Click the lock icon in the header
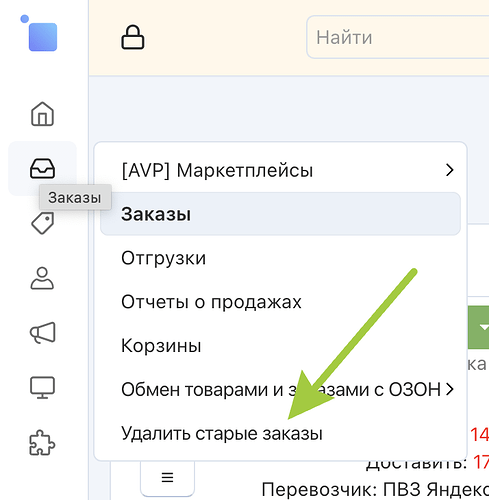489x500 pixels. coord(133,37)
